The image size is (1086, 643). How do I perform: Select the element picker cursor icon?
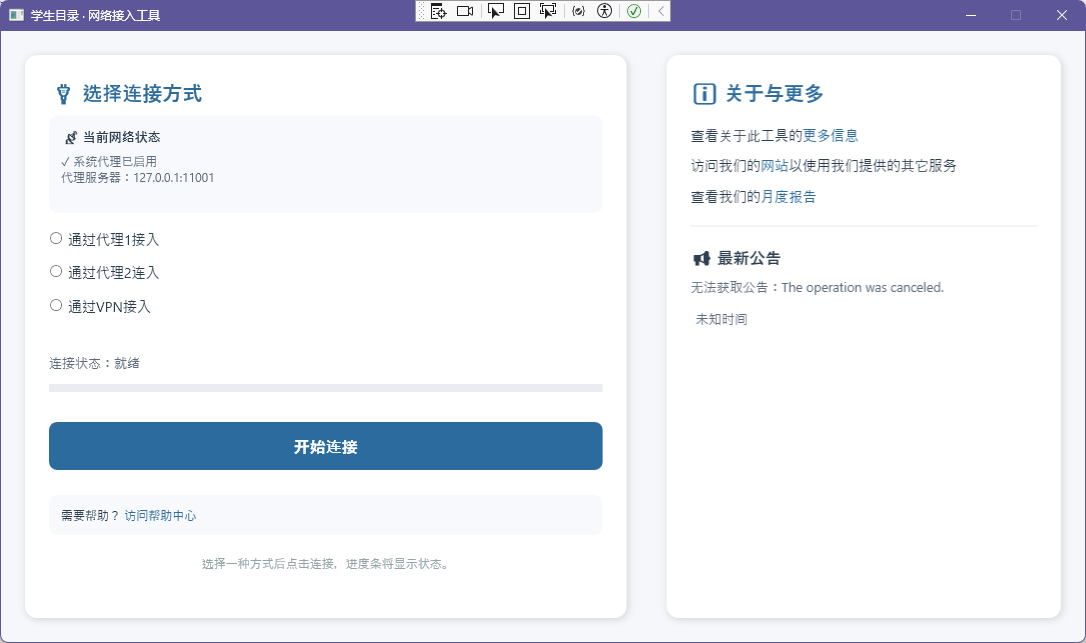[496, 10]
